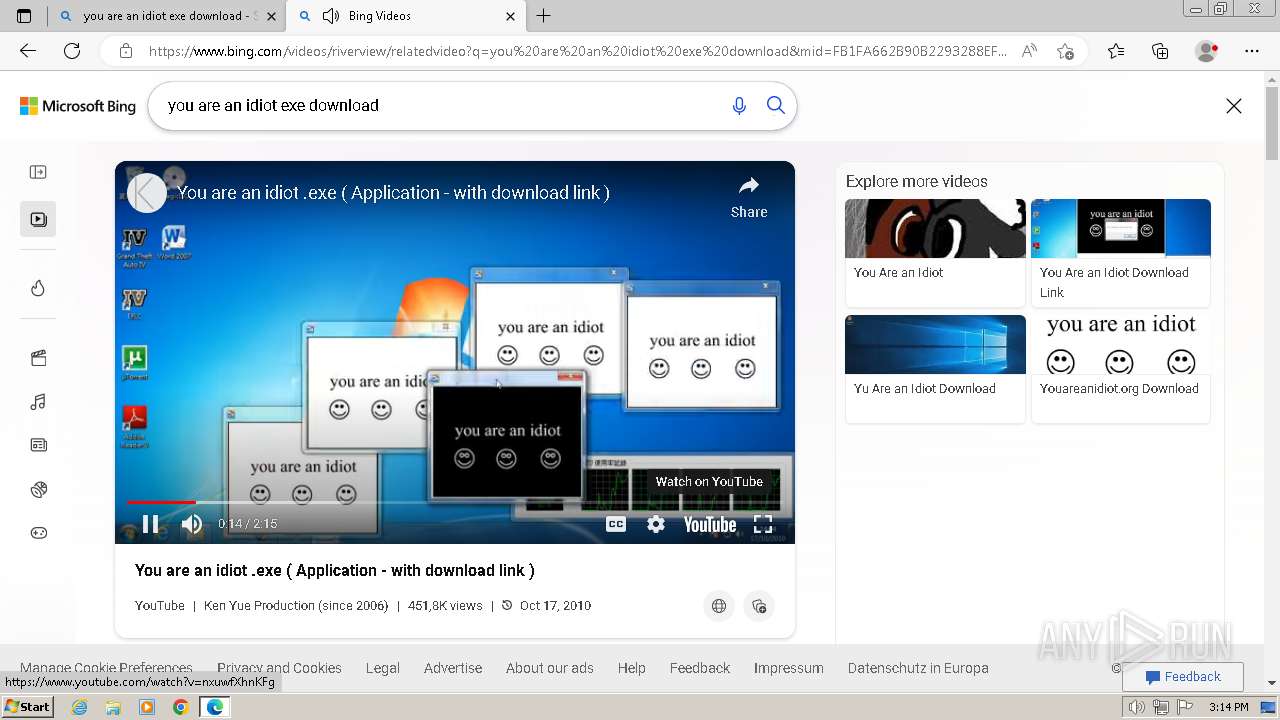
Task: Open the Help footer link
Action: point(631,668)
